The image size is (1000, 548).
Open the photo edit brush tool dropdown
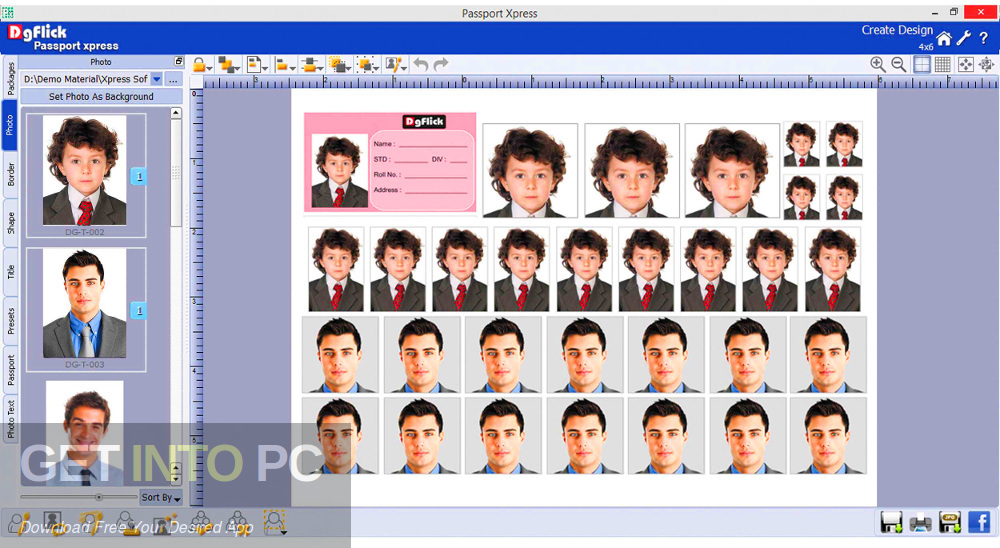pos(396,64)
